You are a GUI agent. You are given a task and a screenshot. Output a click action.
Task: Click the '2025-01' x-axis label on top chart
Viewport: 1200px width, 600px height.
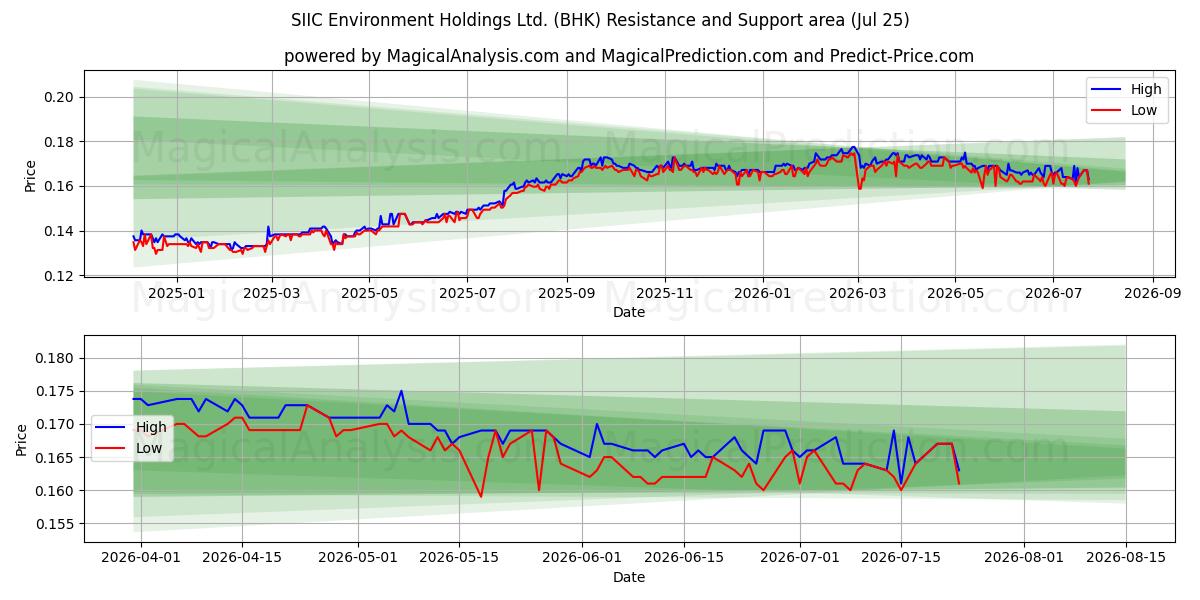(x=176, y=294)
